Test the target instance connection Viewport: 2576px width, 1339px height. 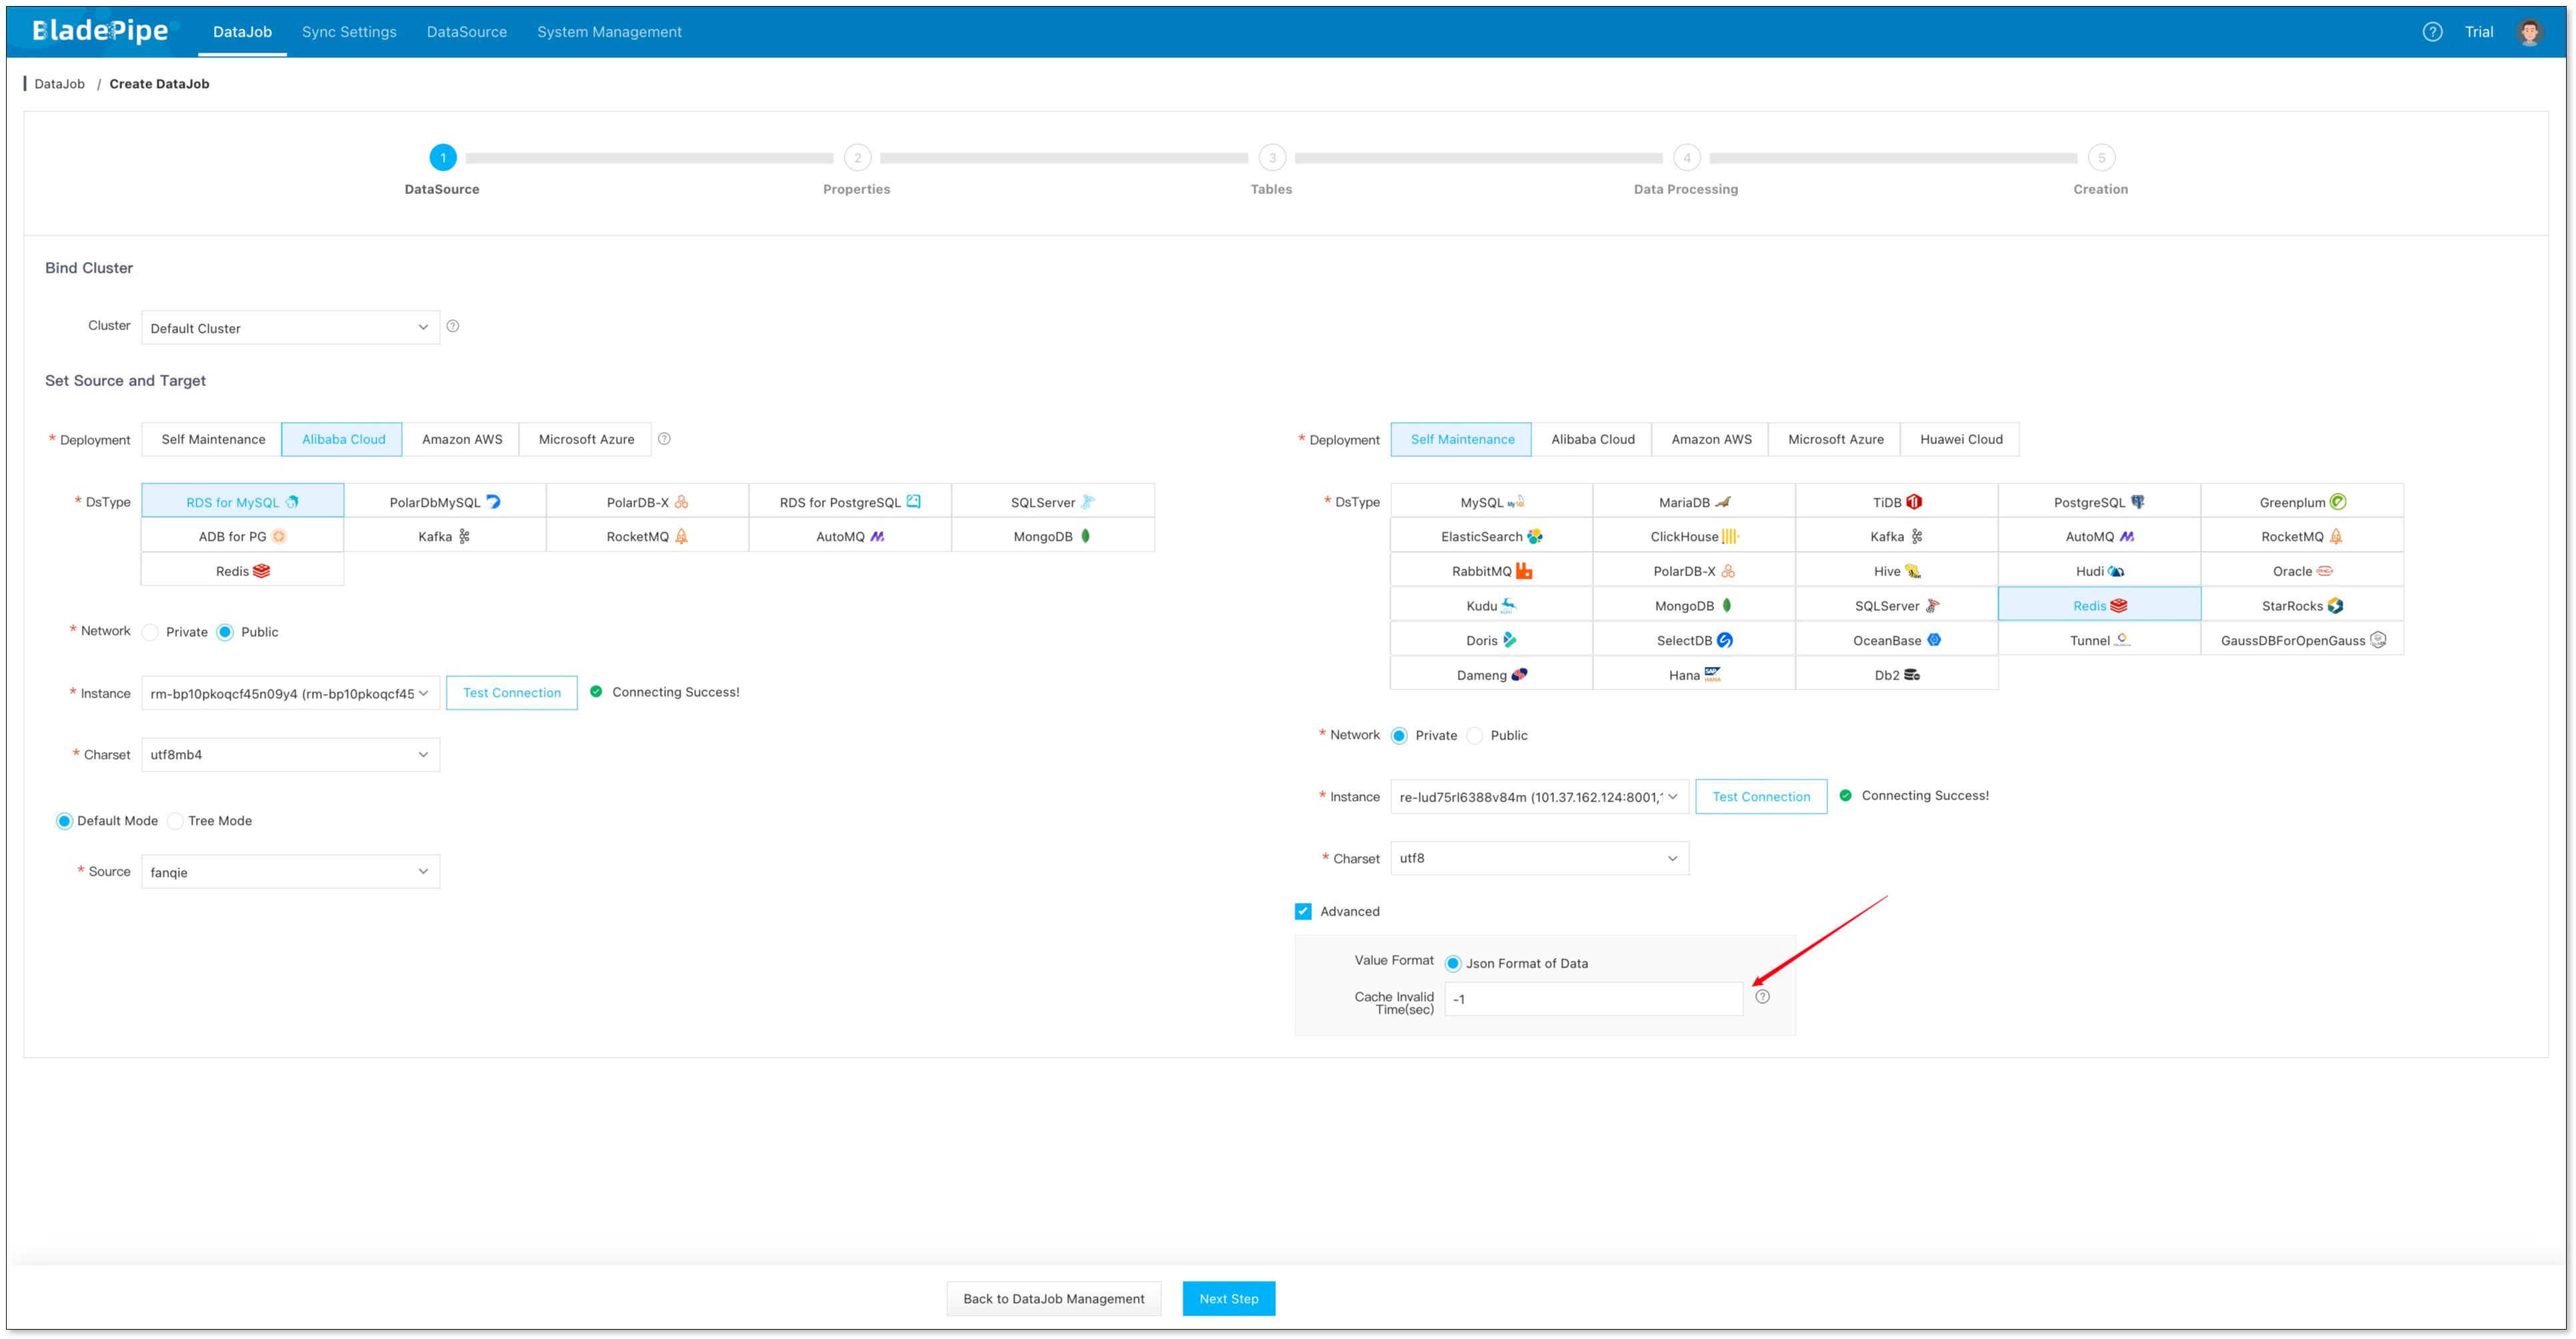pyautogui.click(x=1761, y=797)
